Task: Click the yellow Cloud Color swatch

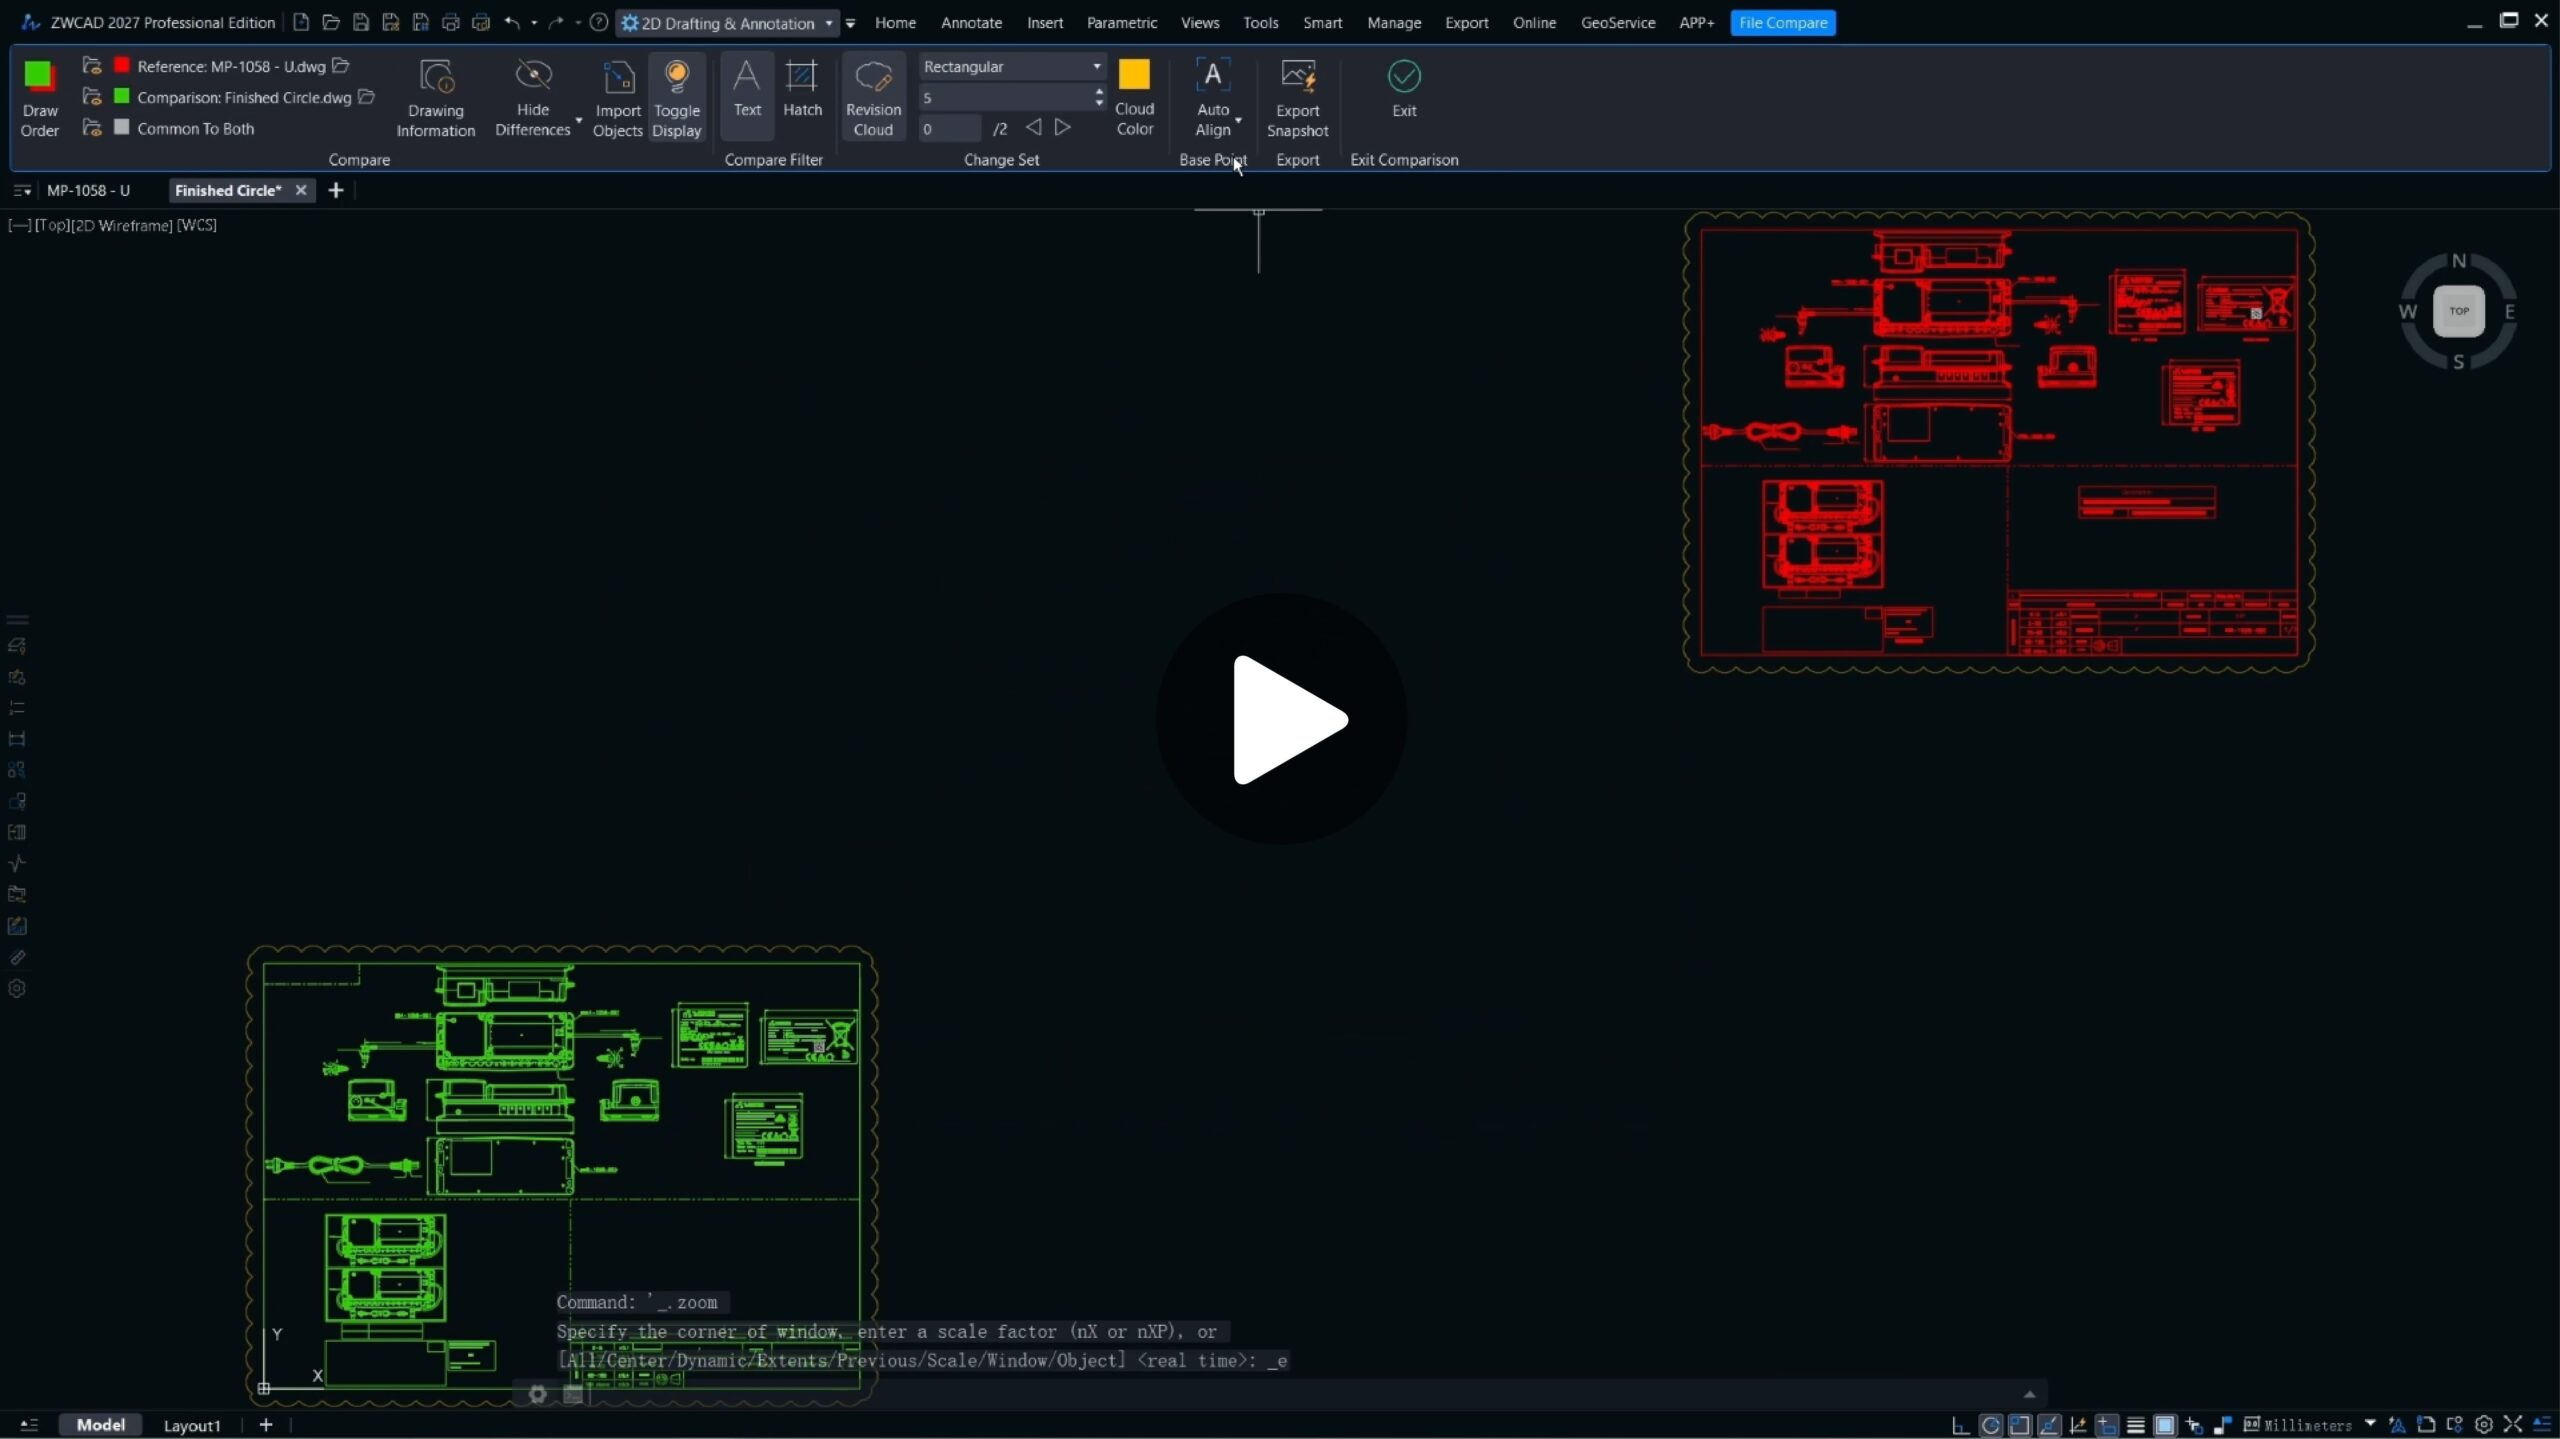Action: (1133, 75)
